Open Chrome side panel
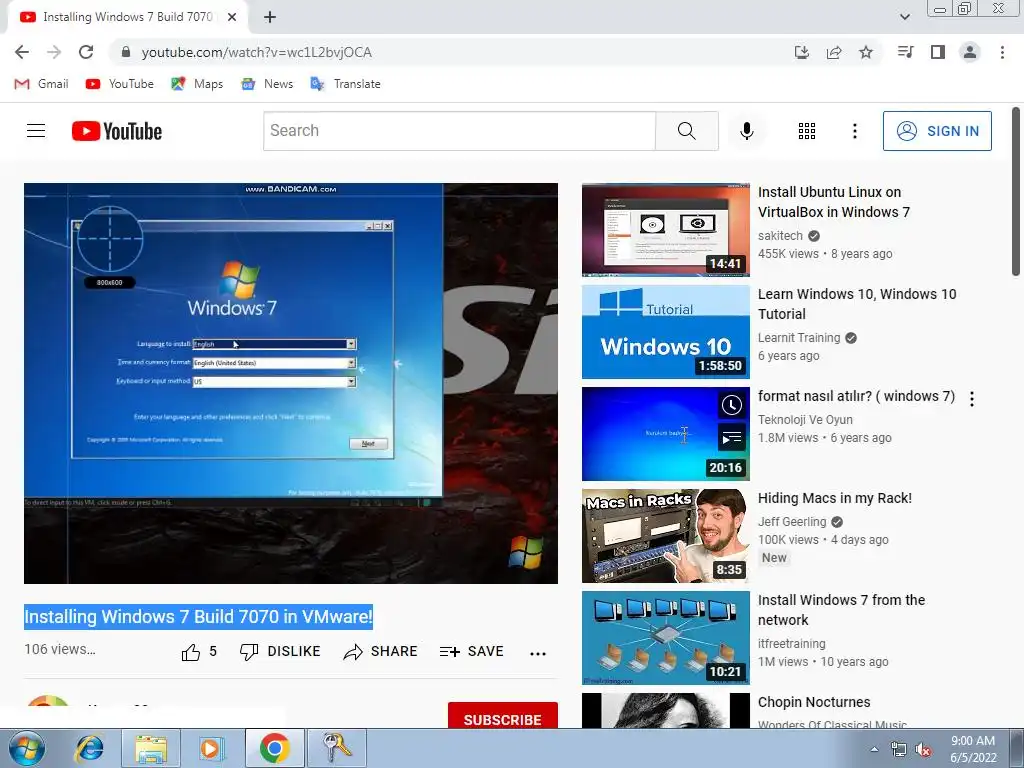 (938, 52)
